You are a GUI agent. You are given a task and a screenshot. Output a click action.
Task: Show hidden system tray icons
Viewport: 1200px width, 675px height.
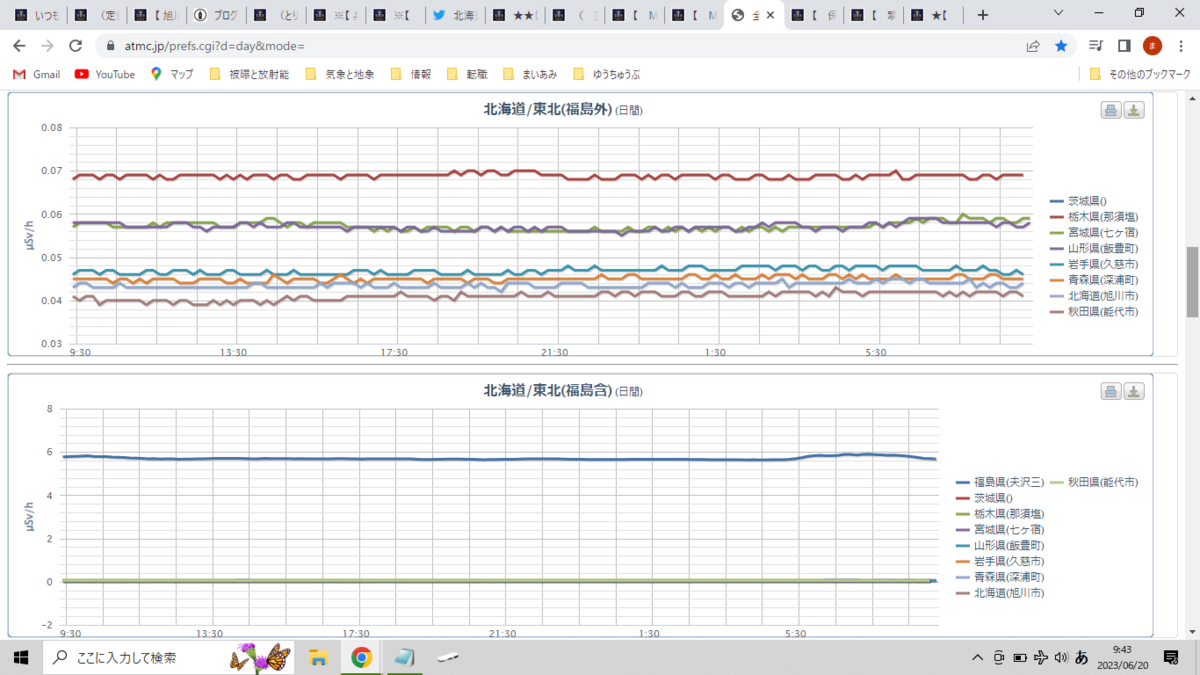pos(978,658)
